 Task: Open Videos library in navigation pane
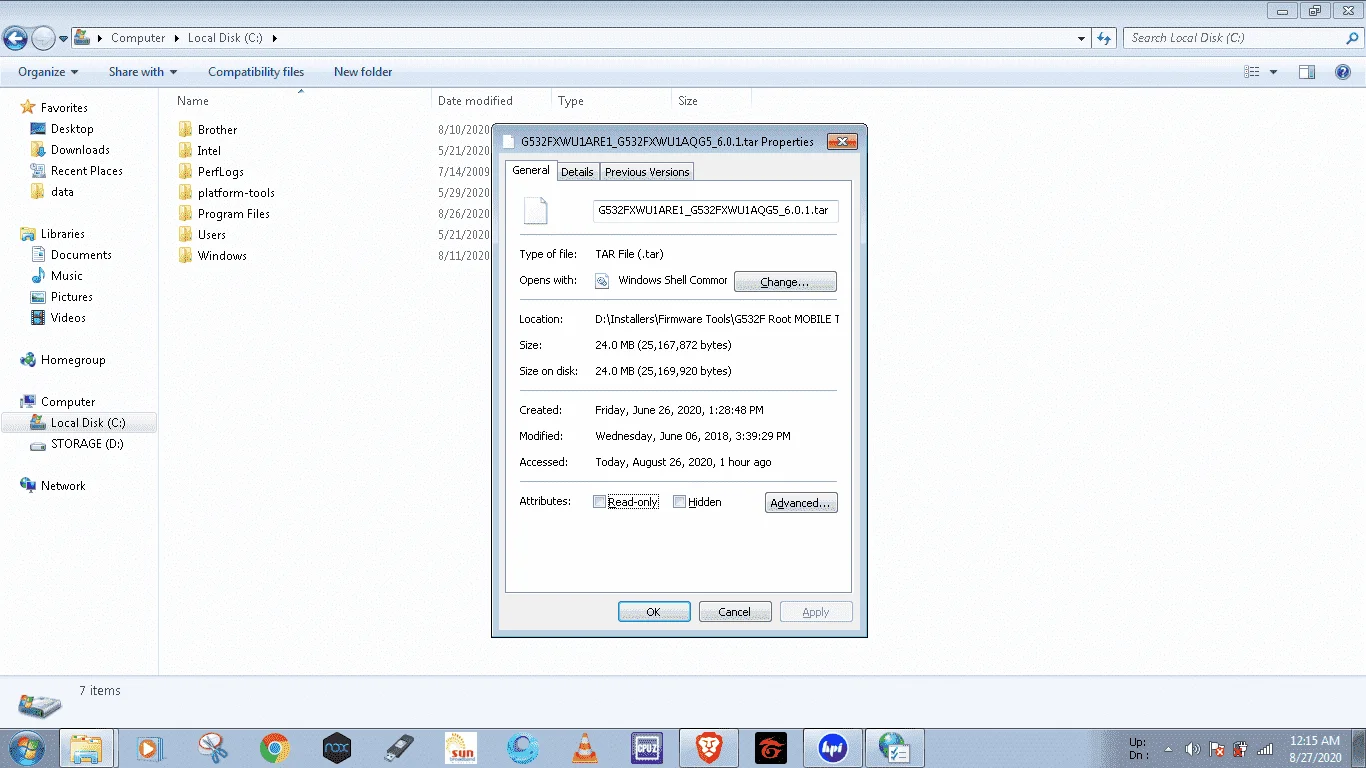(69, 318)
